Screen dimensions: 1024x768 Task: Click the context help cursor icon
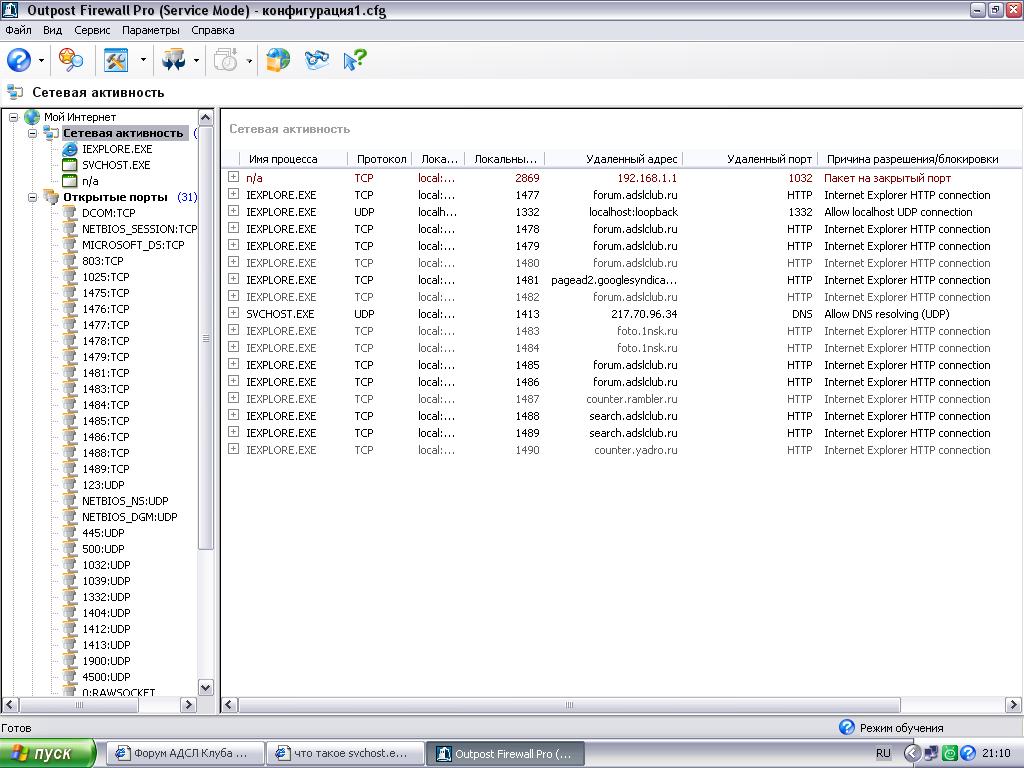(x=355, y=60)
